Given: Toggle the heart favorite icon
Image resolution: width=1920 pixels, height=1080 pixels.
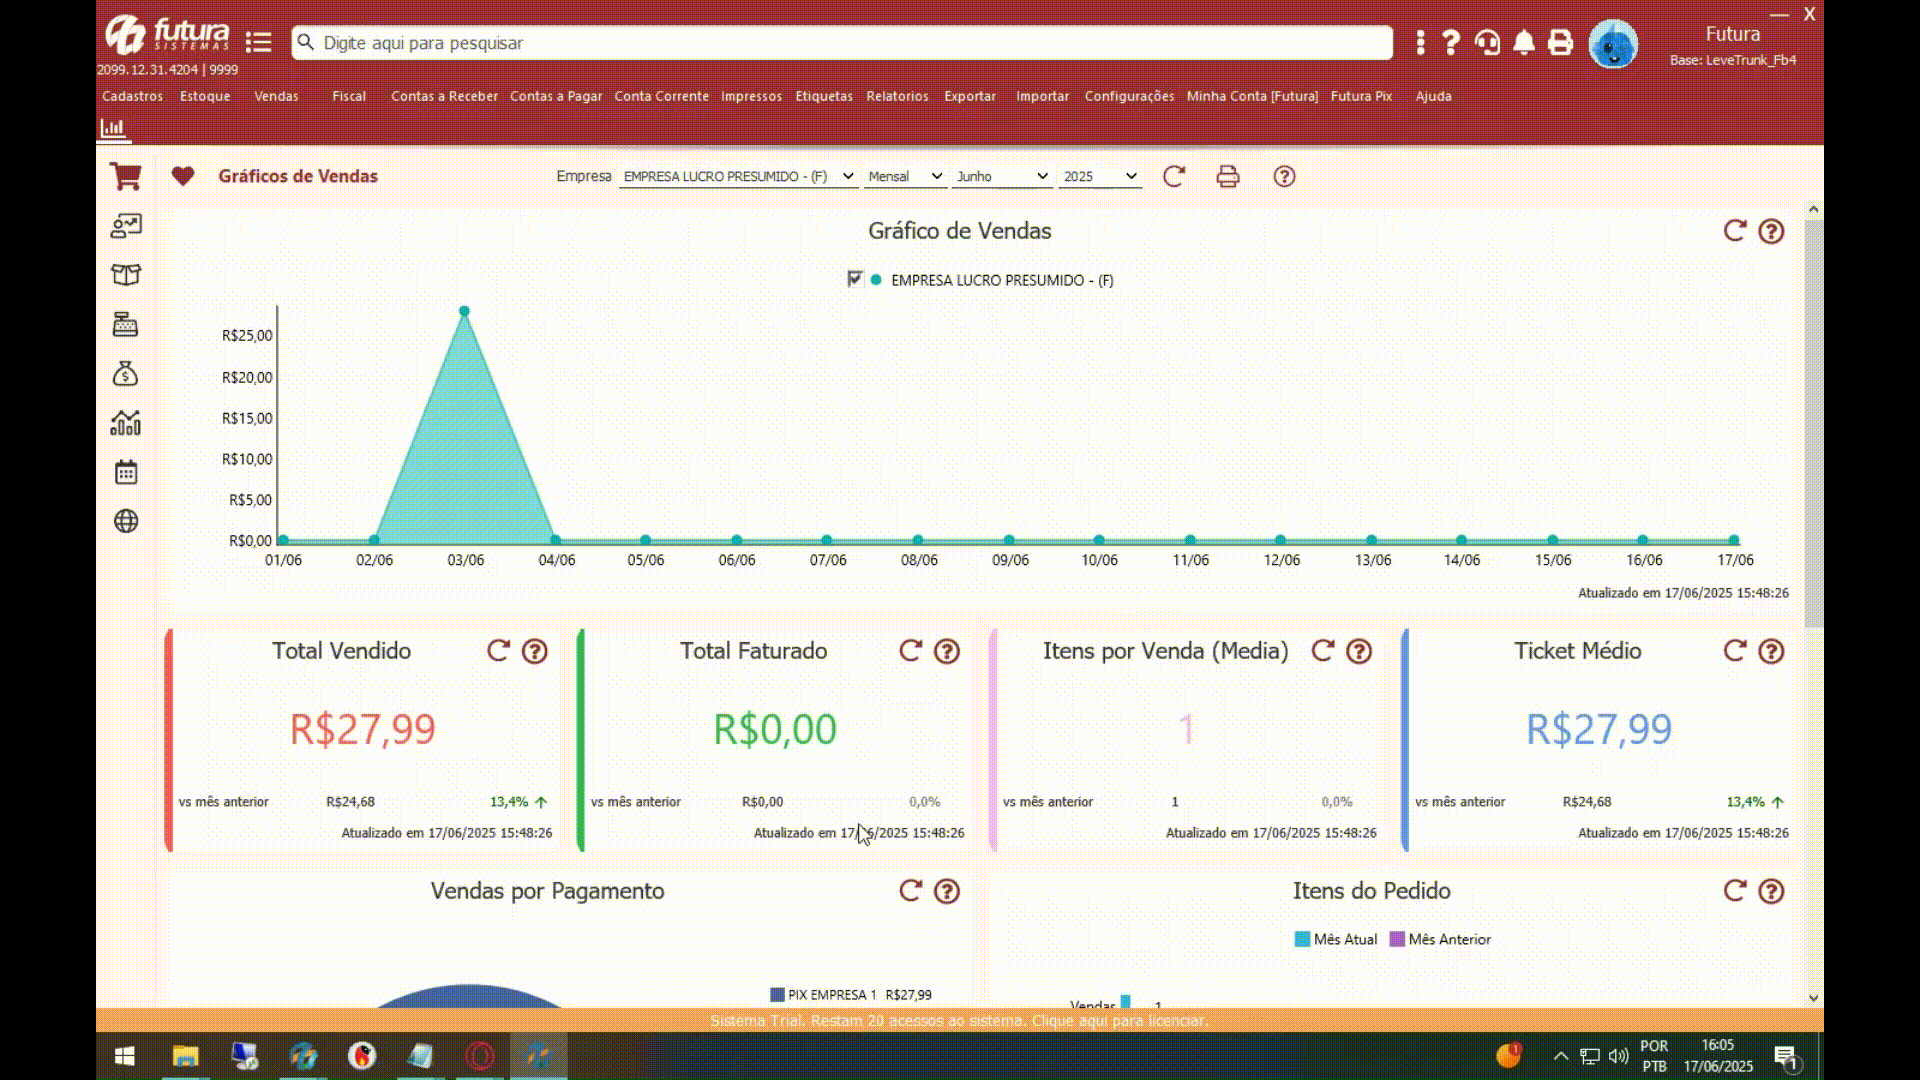Looking at the screenshot, I should [183, 176].
